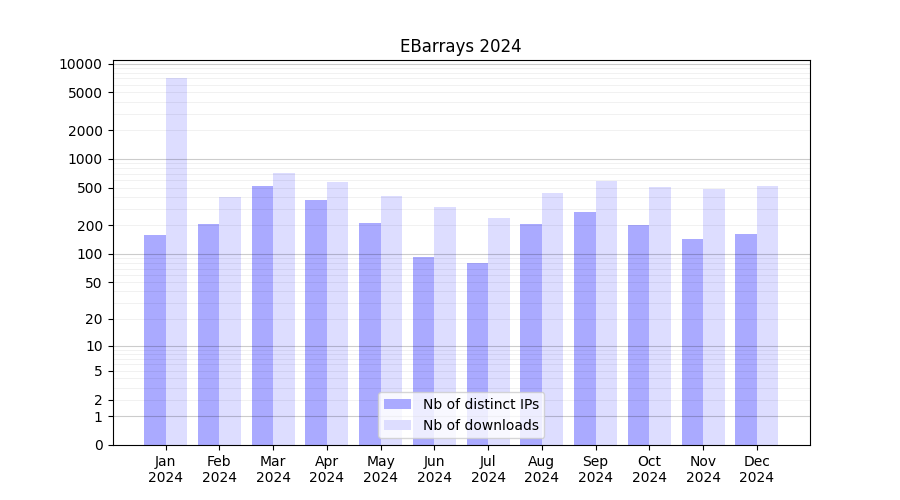Select the Dec 2024 downloads bar

click(767, 315)
